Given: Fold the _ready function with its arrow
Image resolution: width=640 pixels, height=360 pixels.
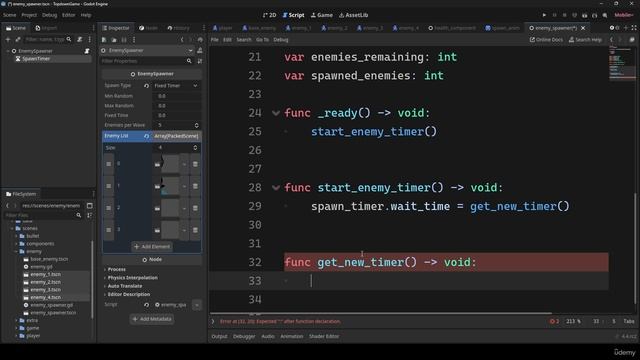Looking at the screenshot, I should click(x=276, y=113).
